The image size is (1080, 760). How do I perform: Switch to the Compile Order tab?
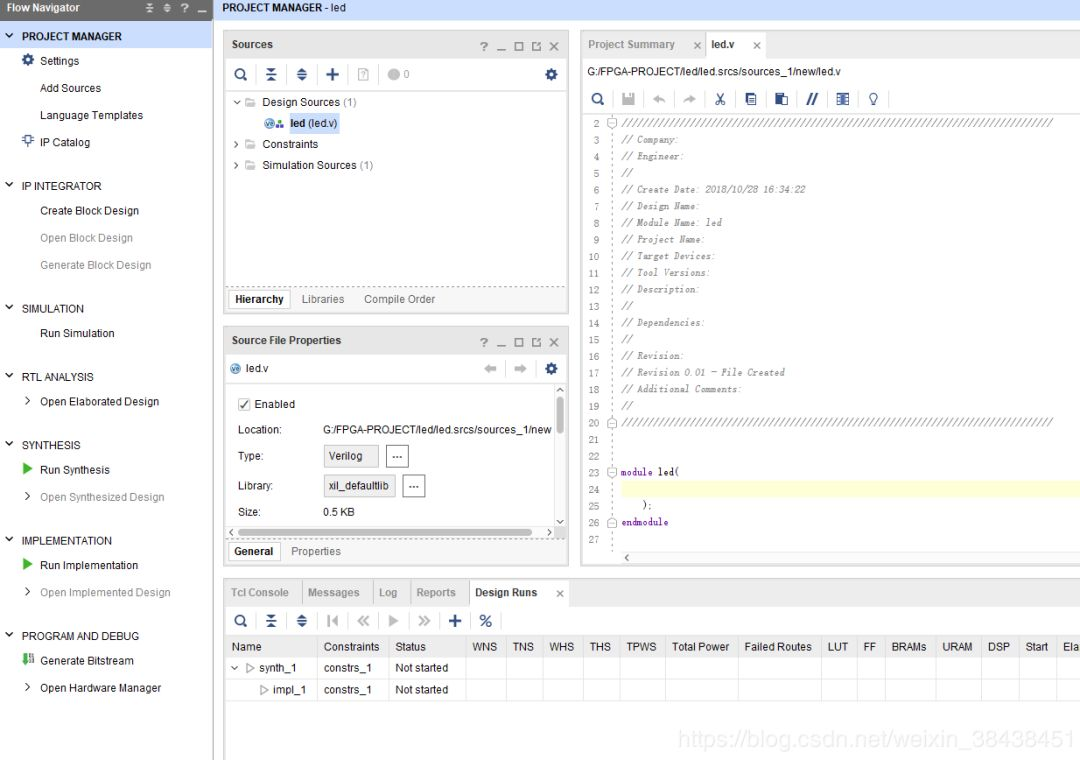399,299
